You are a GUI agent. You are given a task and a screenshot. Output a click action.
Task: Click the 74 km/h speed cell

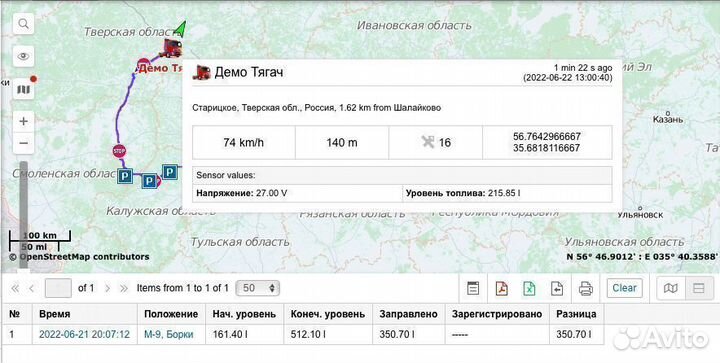[x=243, y=143]
